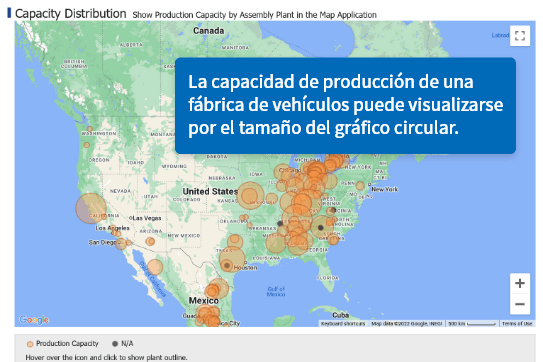Open the Terms of Use link

point(517,324)
